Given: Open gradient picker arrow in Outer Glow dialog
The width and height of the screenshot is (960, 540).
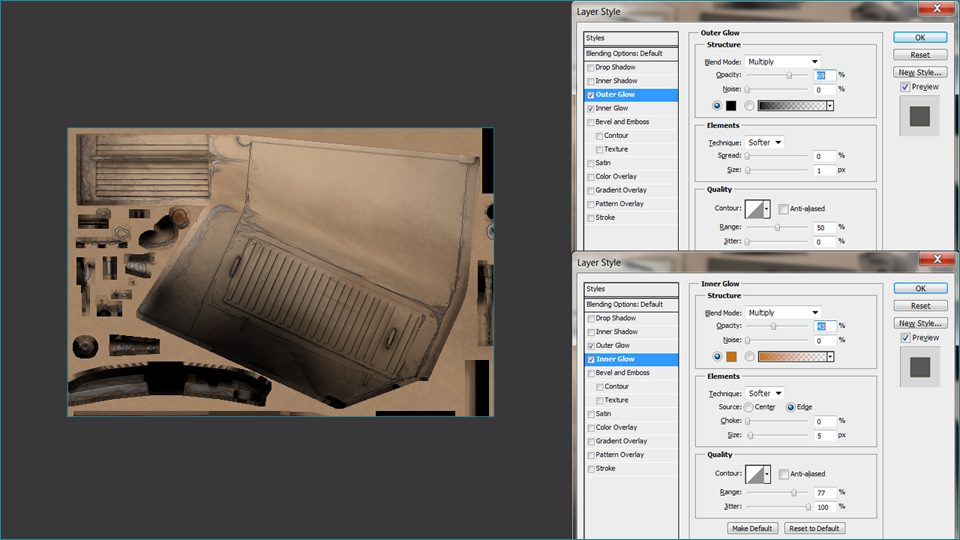Looking at the screenshot, I should tap(830, 106).
